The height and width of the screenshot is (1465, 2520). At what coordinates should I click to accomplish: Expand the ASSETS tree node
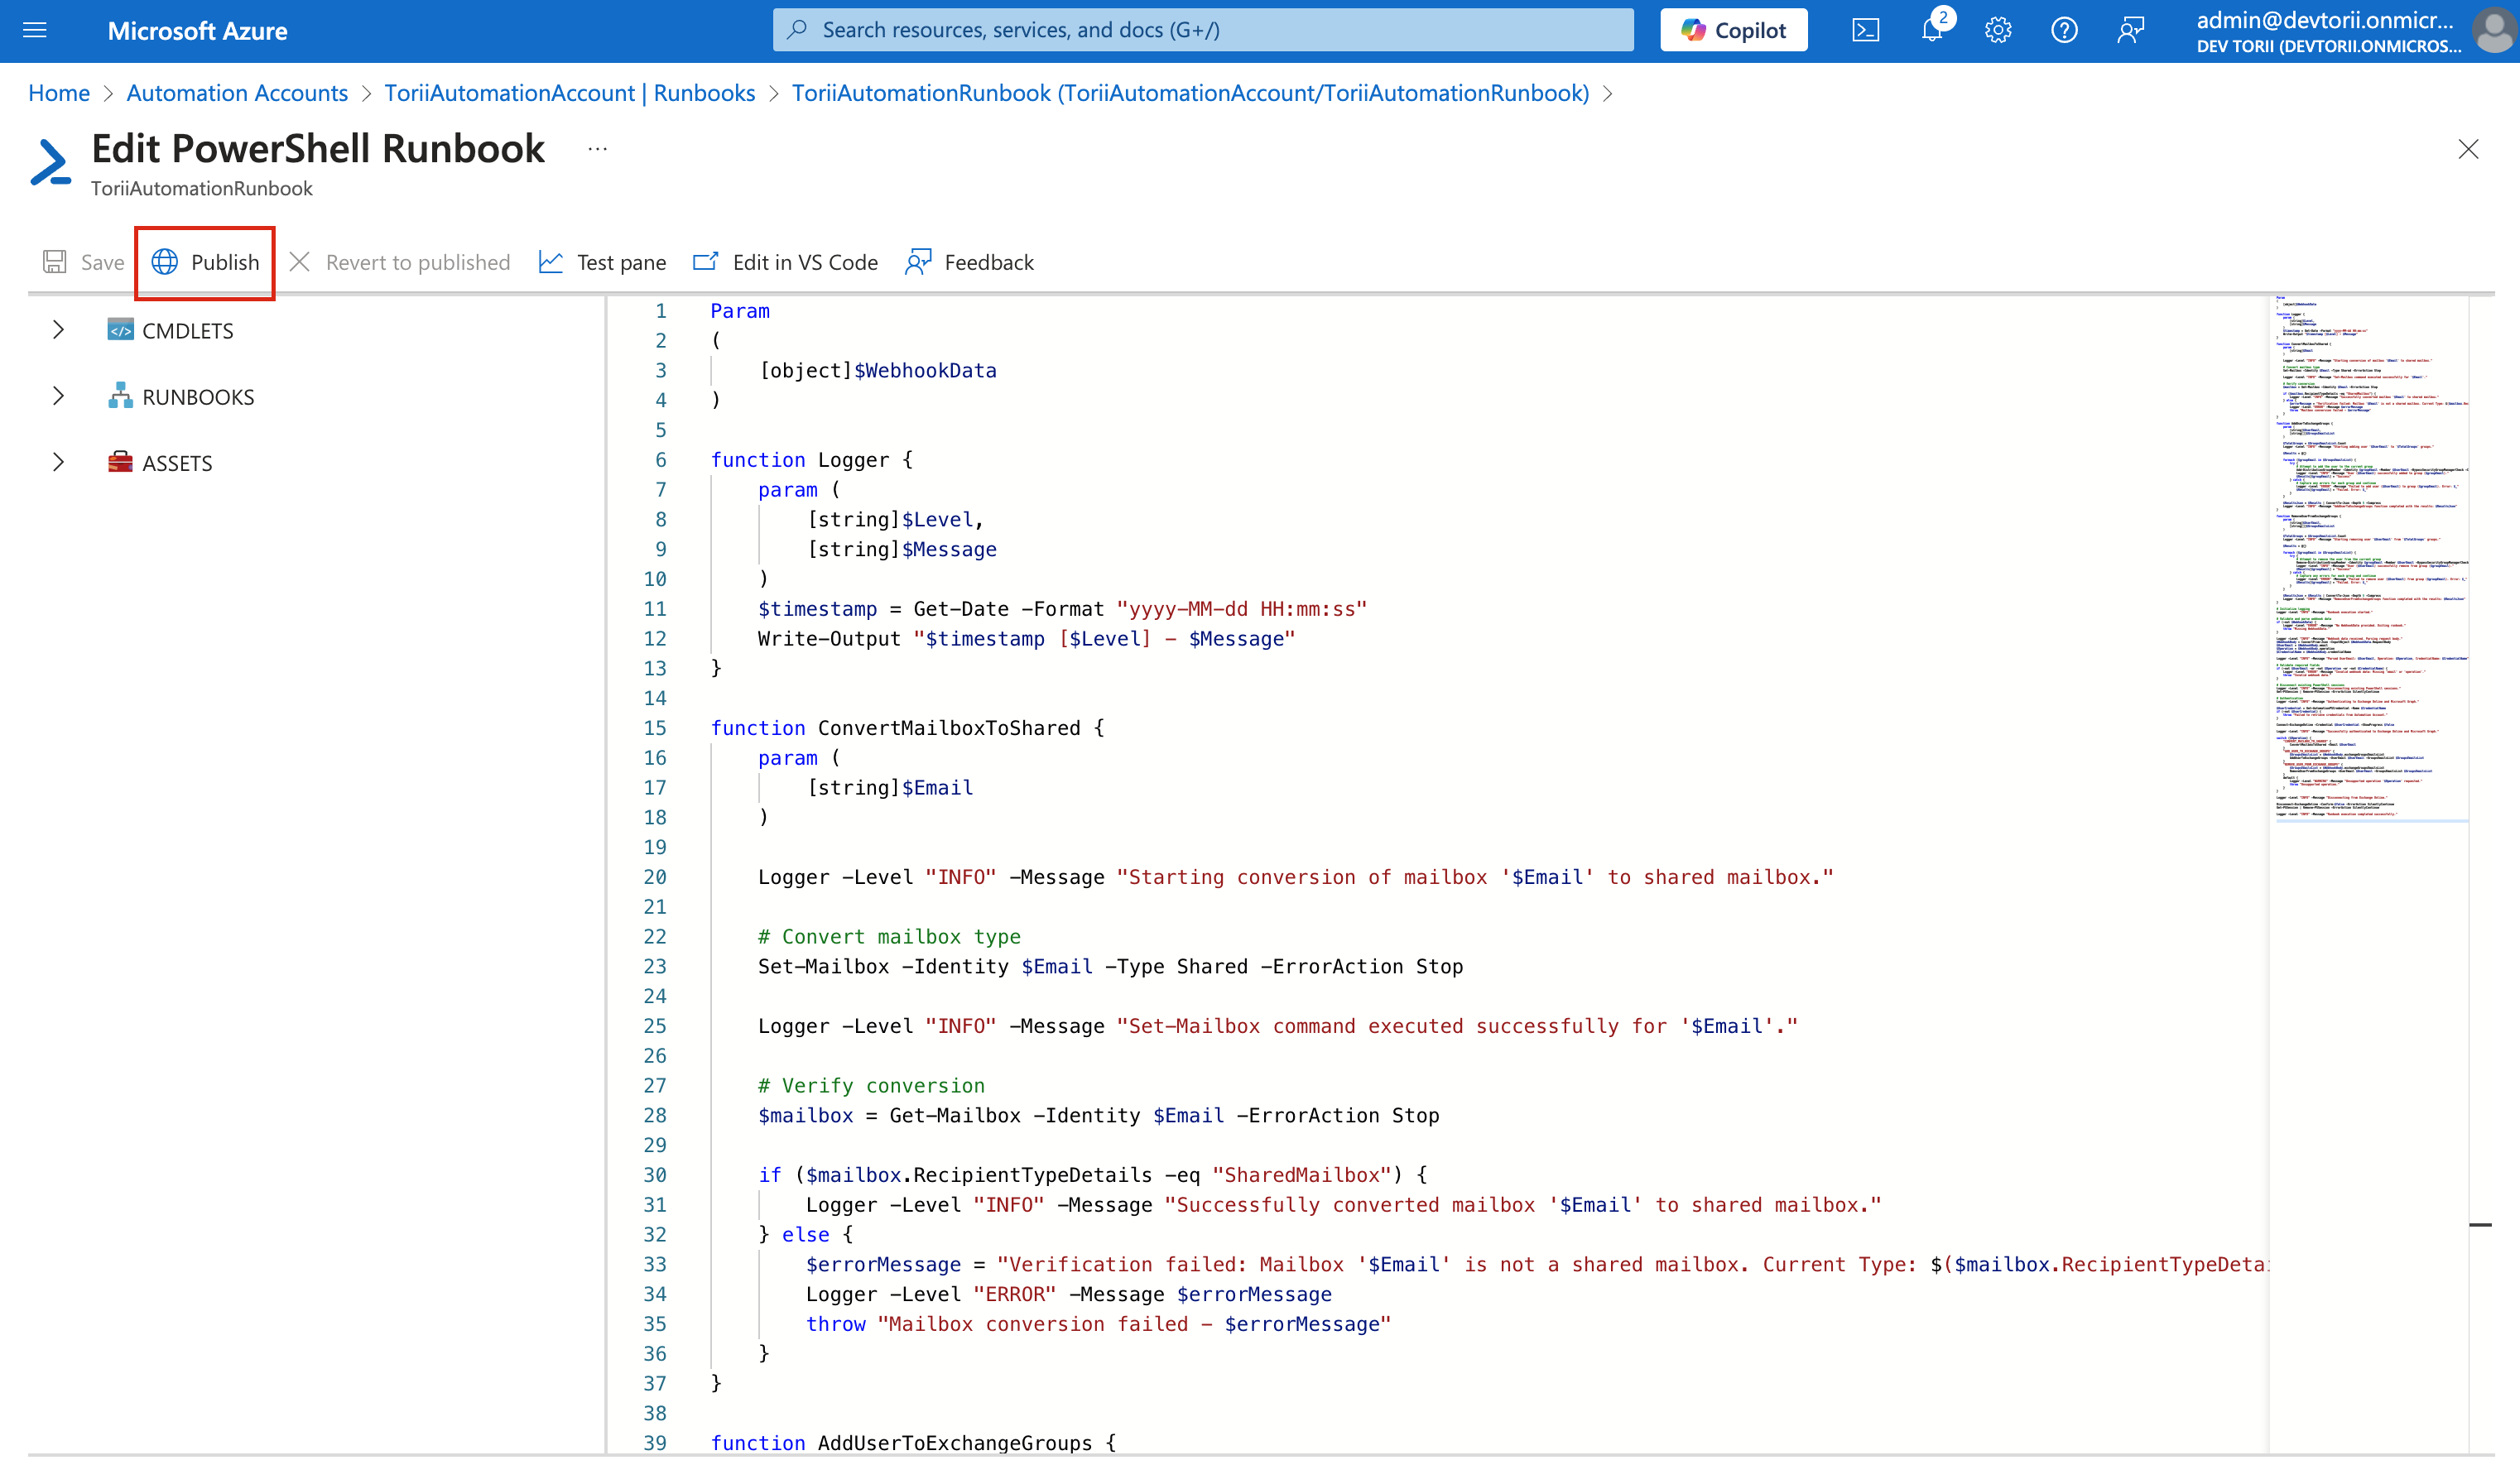click(58, 462)
